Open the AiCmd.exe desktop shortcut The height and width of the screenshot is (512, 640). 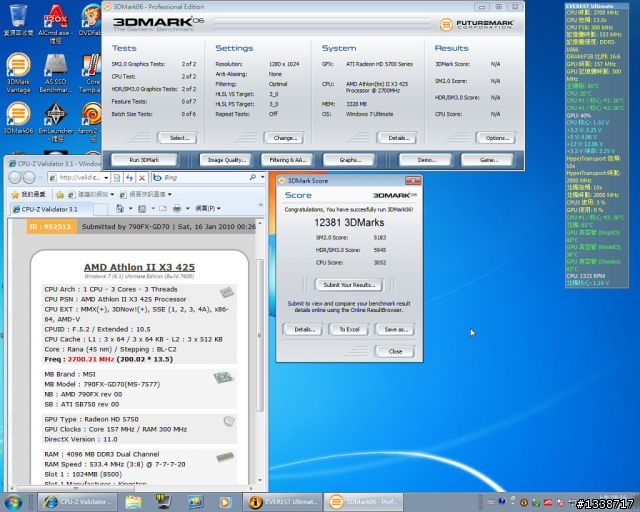[56, 24]
